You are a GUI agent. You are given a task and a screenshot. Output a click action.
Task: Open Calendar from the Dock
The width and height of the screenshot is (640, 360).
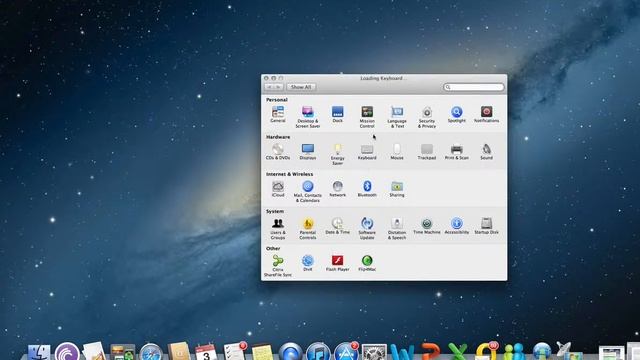(206, 352)
